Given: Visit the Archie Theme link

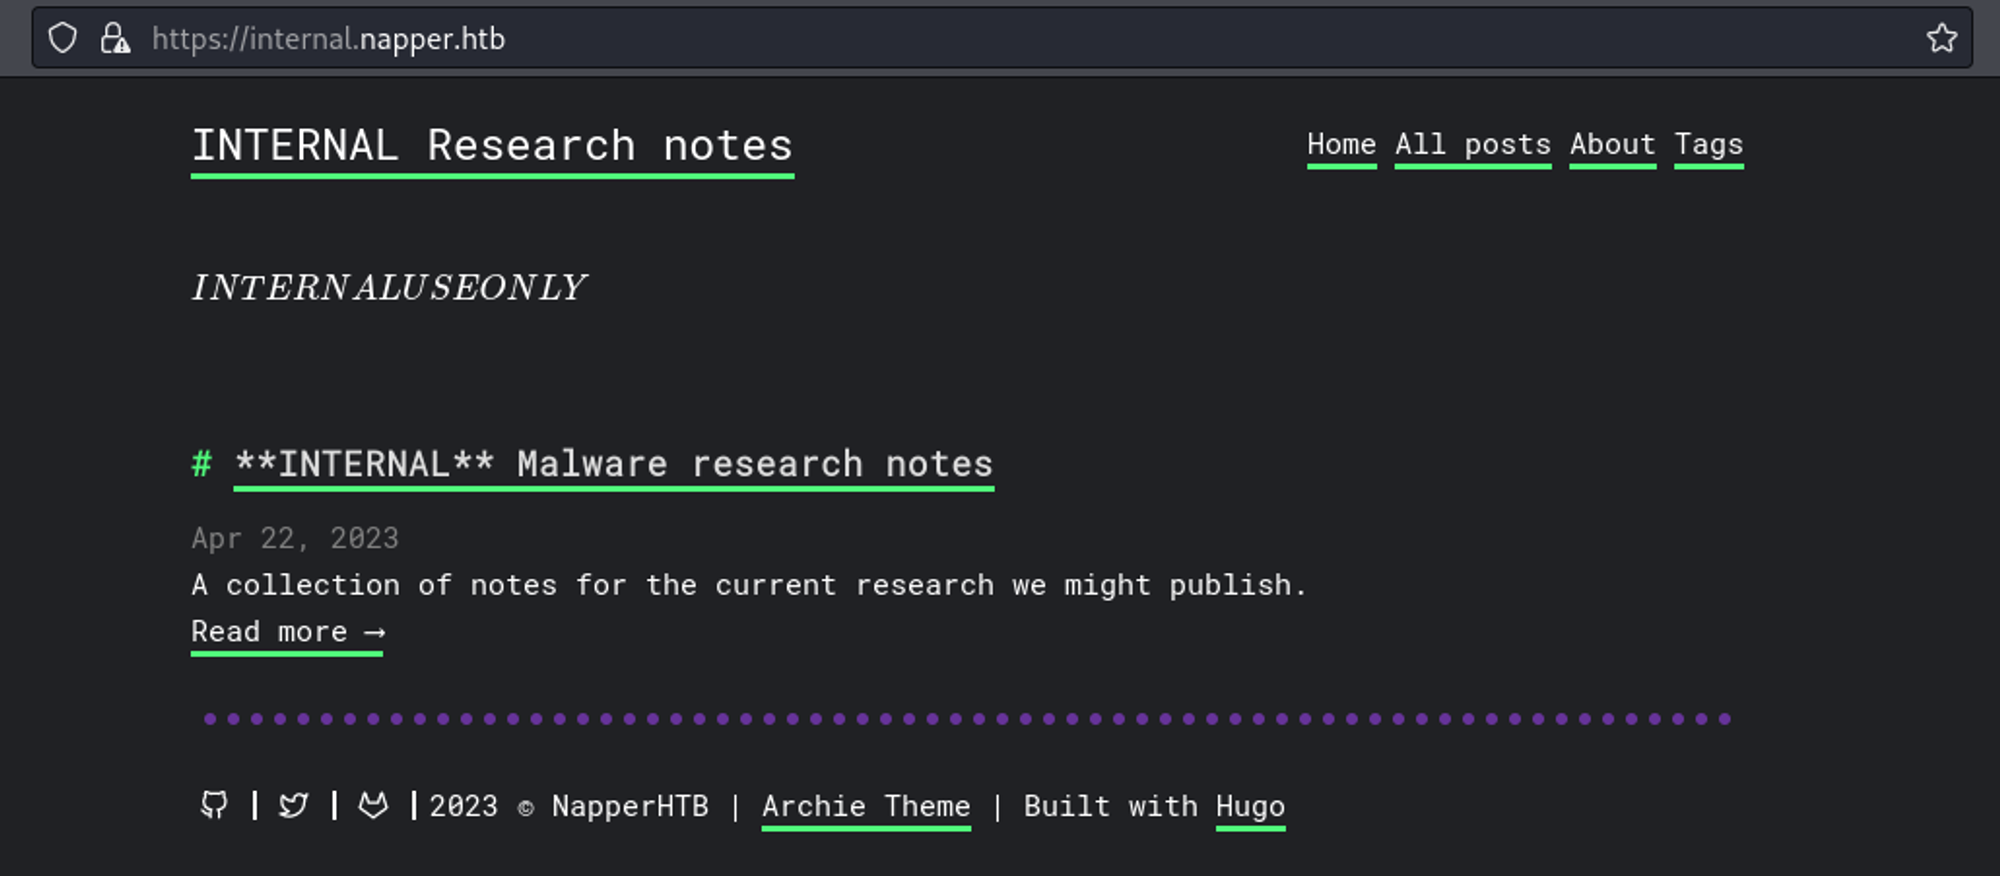Looking at the screenshot, I should click(x=866, y=806).
